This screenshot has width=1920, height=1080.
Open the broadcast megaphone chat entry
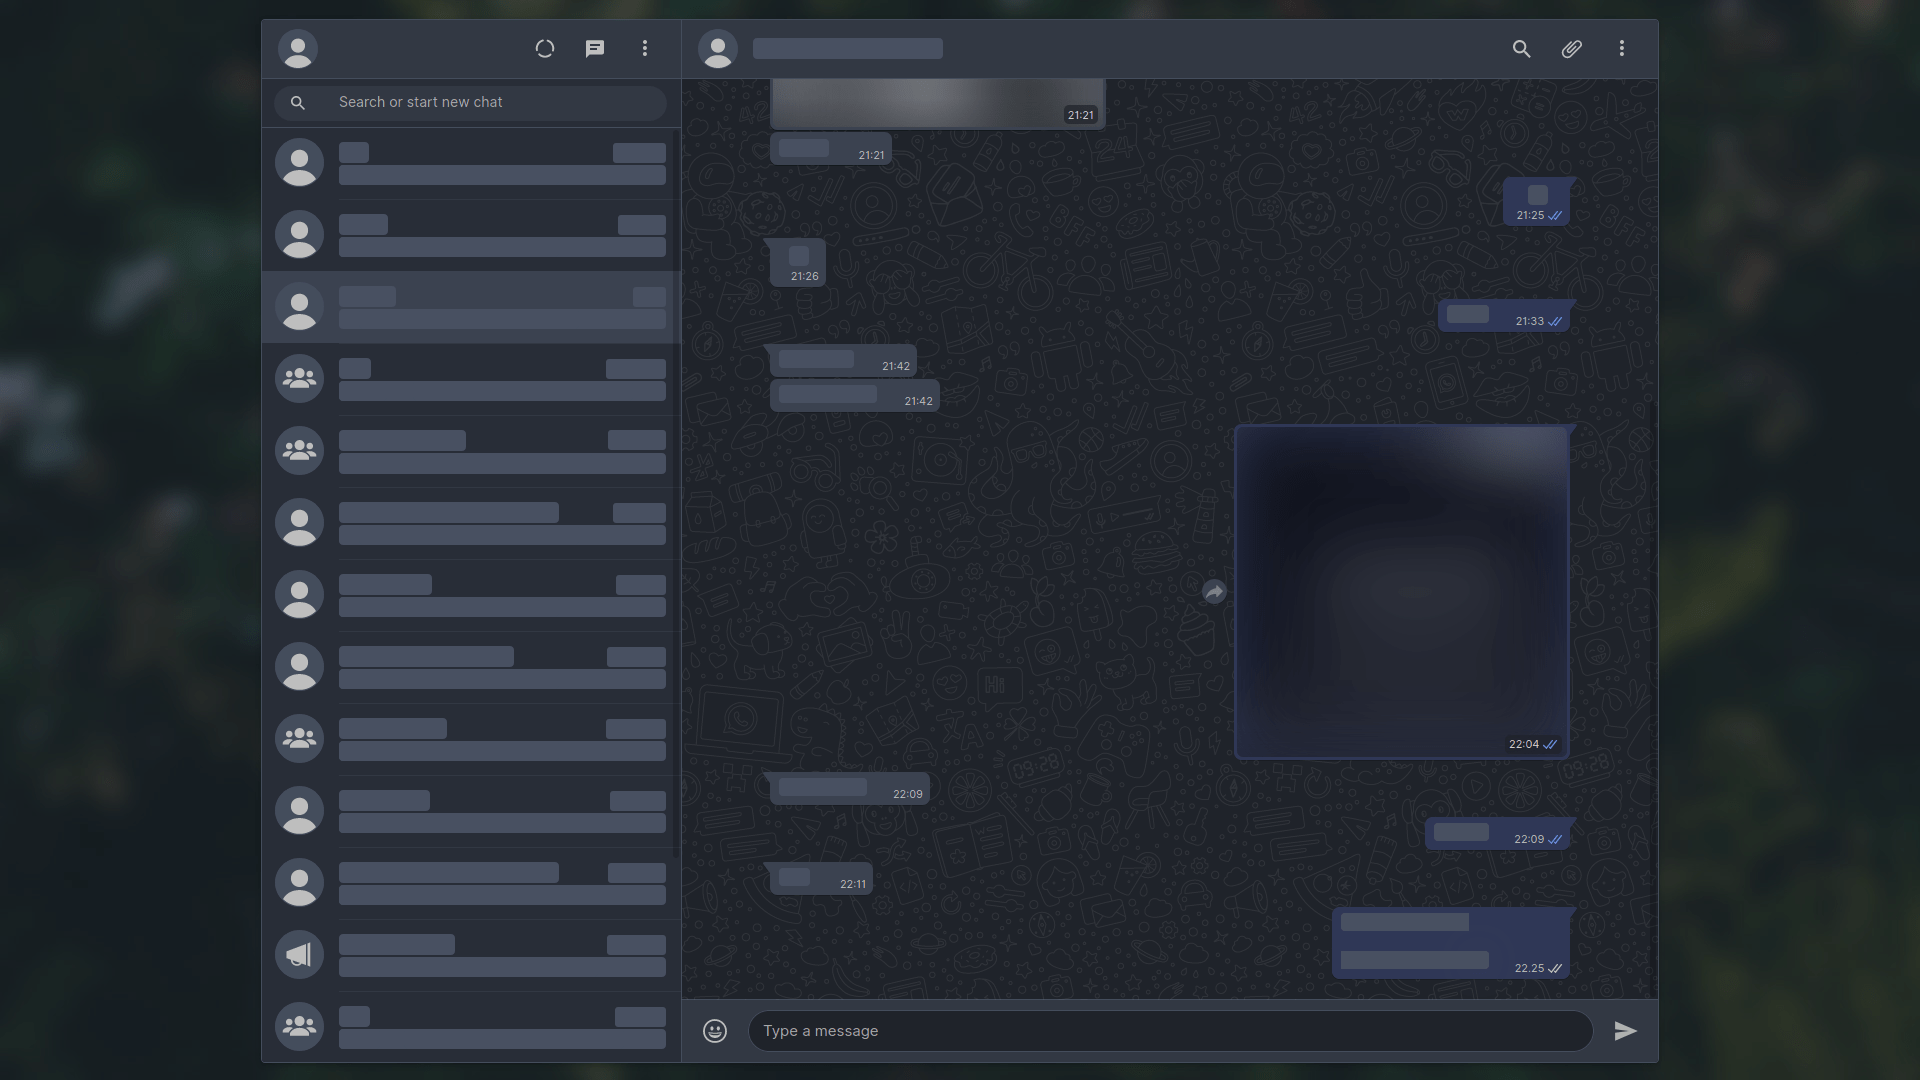click(470, 955)
